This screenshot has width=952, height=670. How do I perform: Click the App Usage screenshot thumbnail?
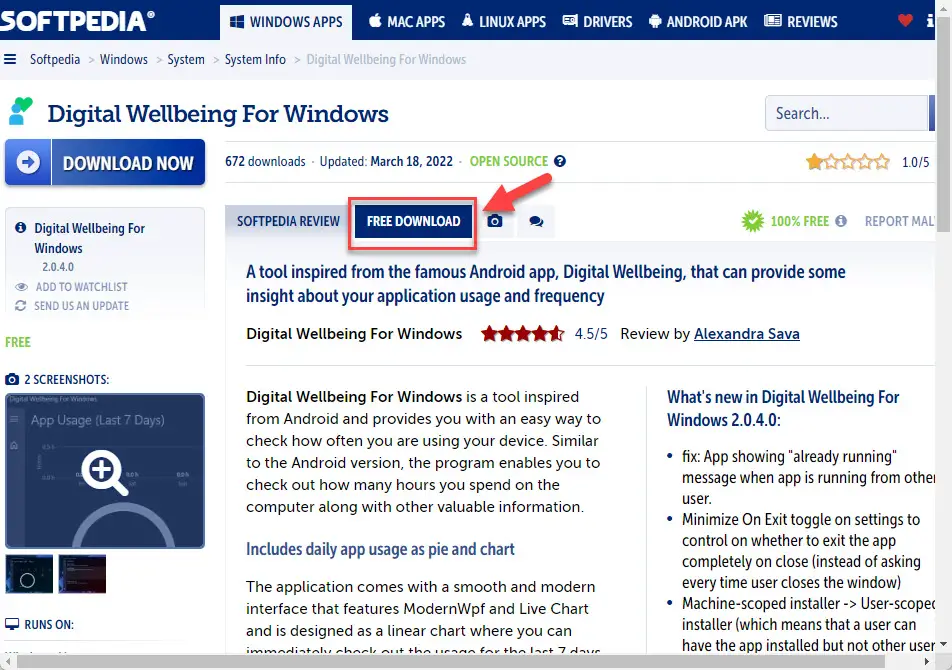click(x=104, y=471)
